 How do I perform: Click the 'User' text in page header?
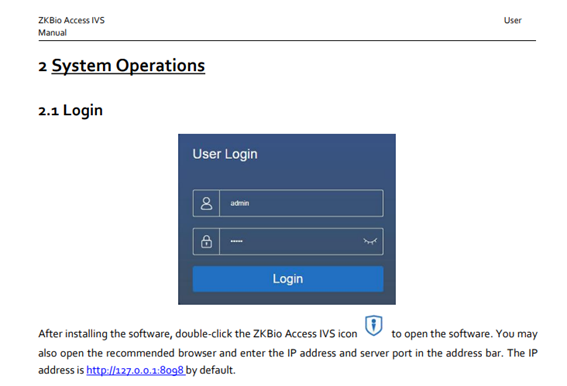pyautogui.click(x=512, y=20)
